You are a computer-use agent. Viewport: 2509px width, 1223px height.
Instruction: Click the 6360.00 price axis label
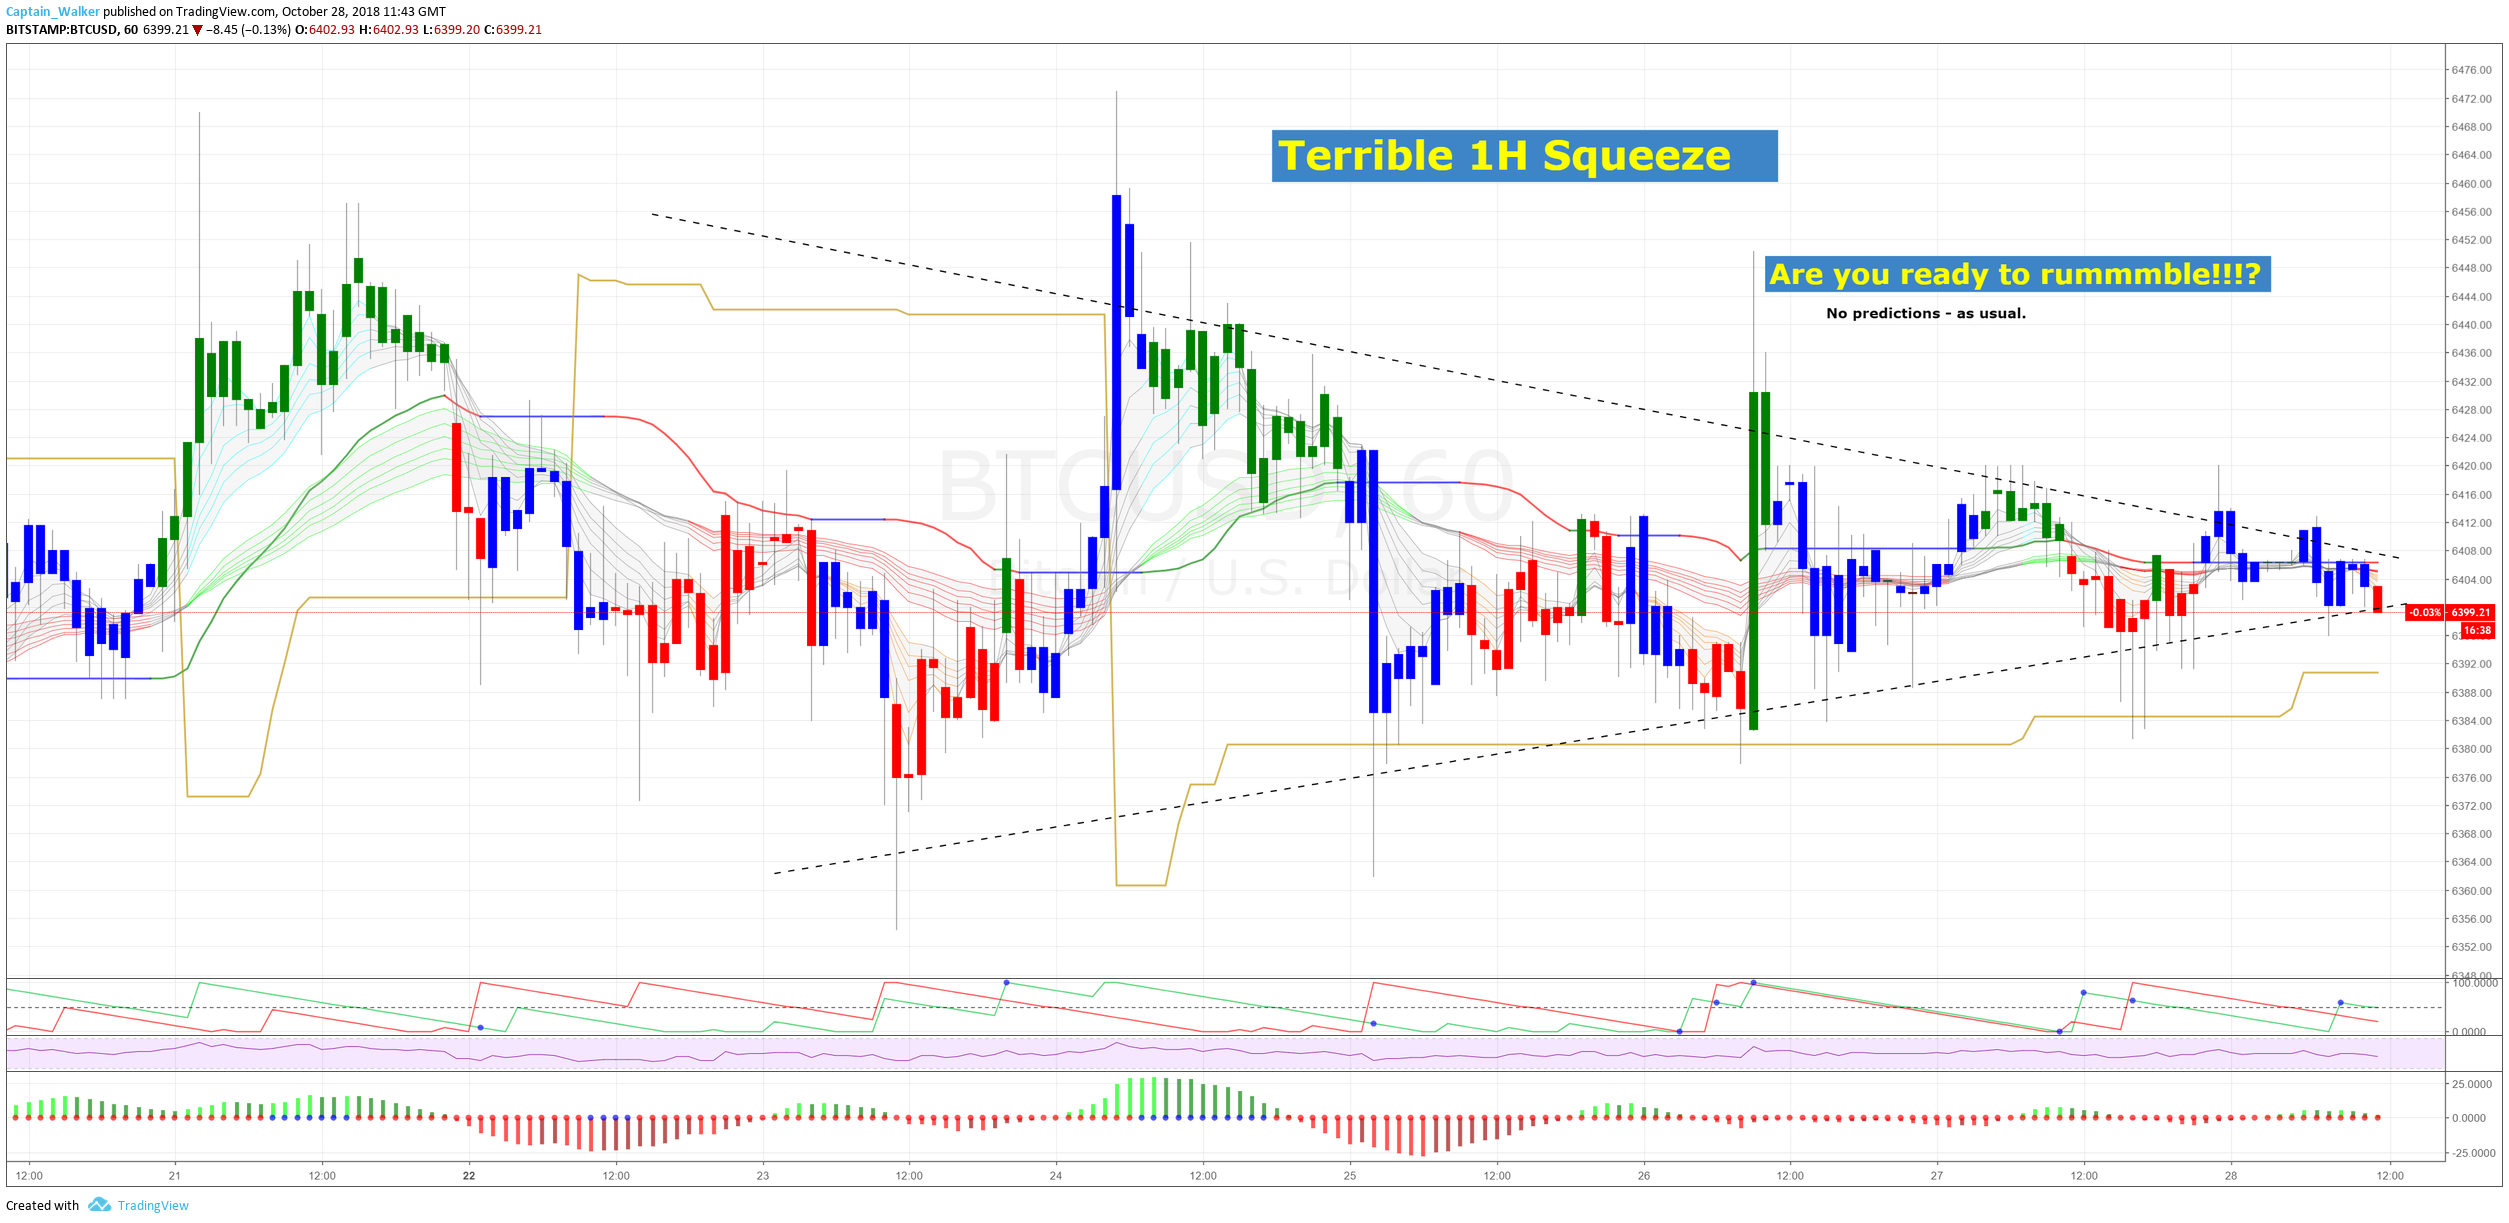2472,891
